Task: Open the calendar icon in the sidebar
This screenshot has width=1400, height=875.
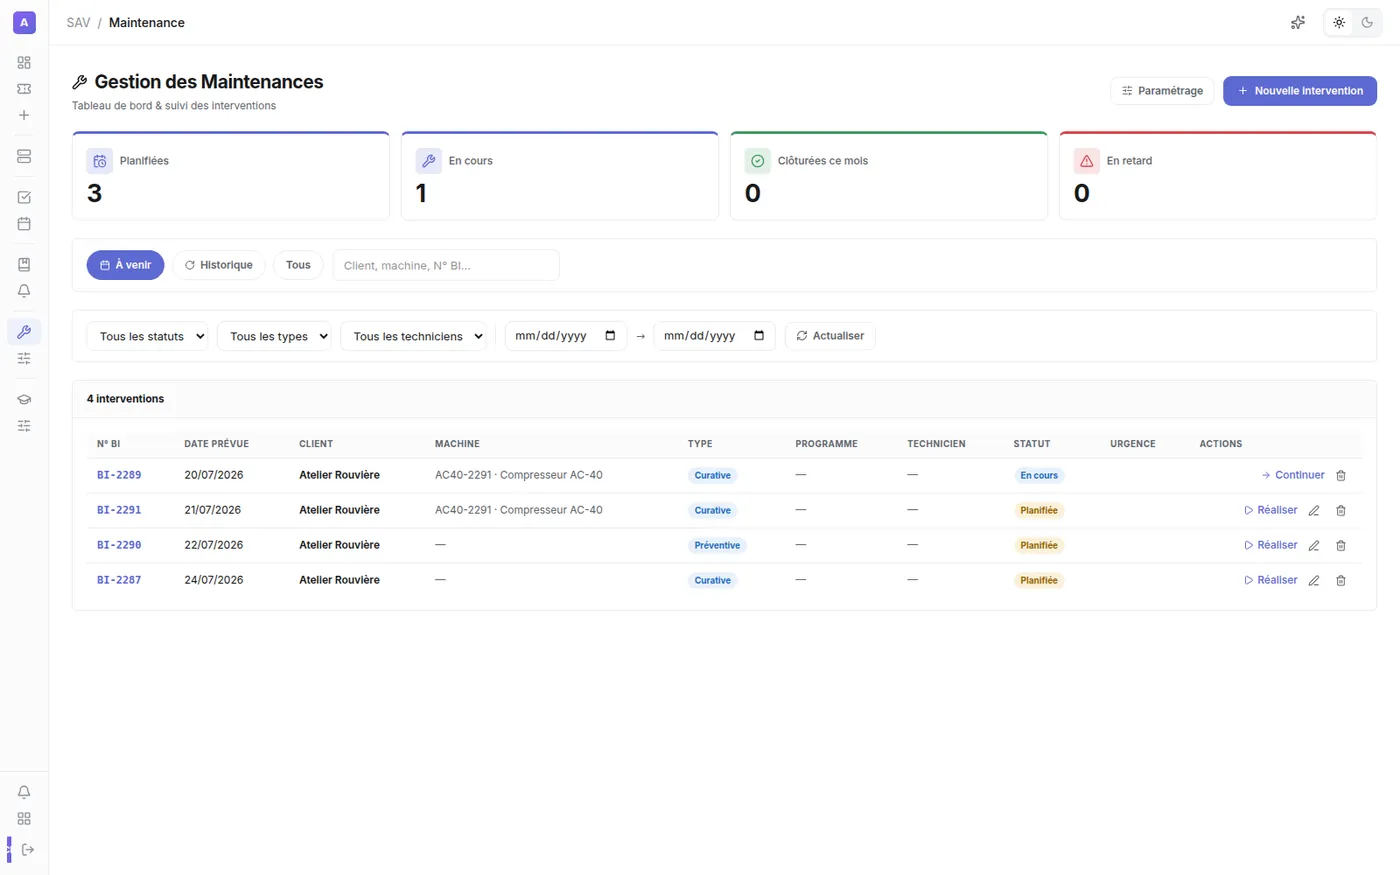Action: tap(24, 224)
